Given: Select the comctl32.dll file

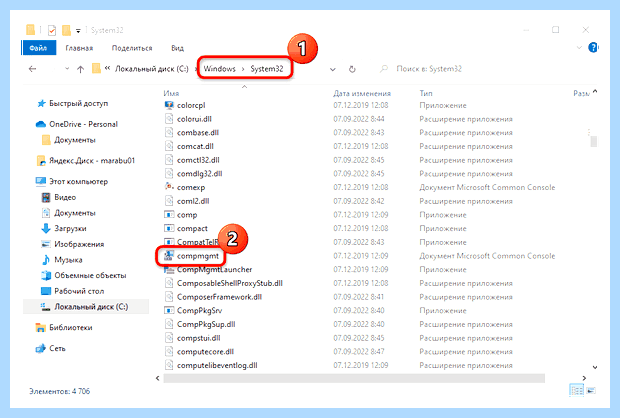Looking at the screenshot, I should [x=198, y=160].
